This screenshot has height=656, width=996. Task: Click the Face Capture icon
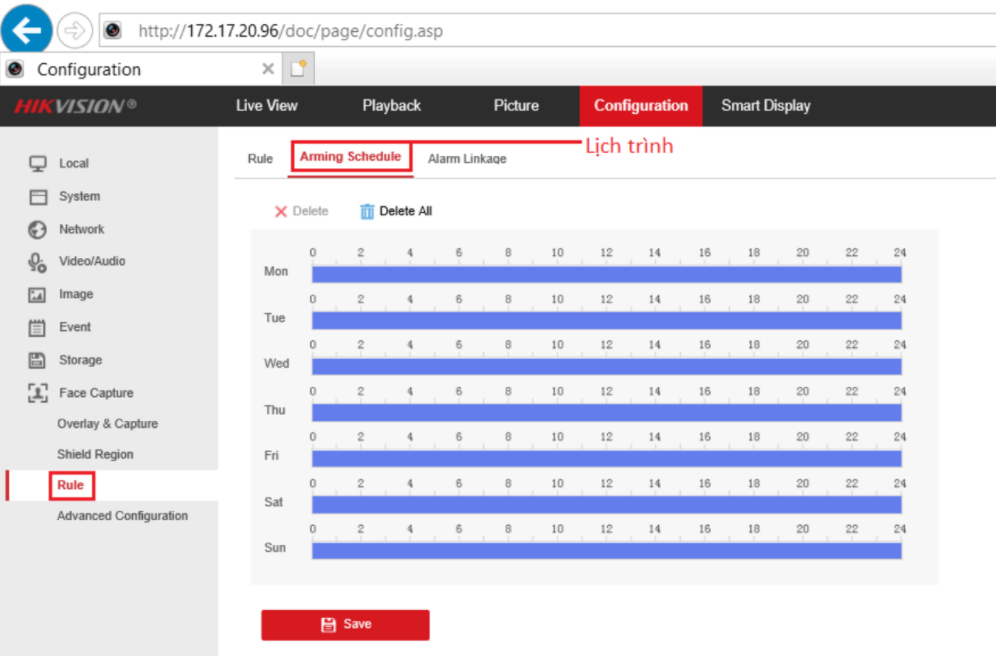pos(38,393)
